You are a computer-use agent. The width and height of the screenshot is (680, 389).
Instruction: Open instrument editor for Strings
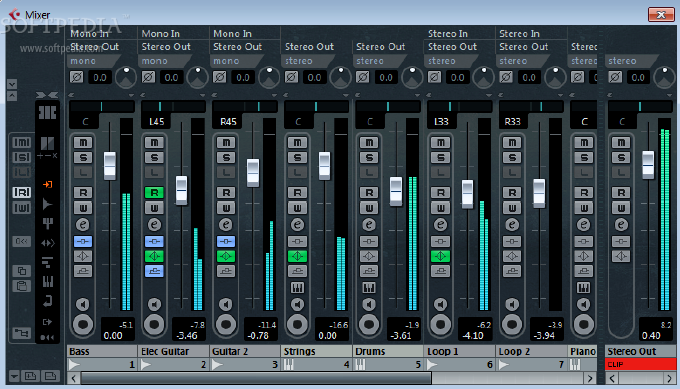pos(298,288)
